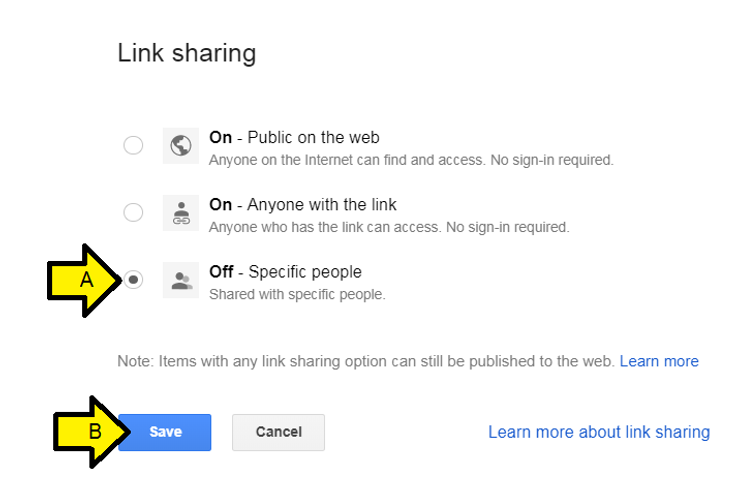Click the 'On - Anyone with the link' label

click(302, 204)
